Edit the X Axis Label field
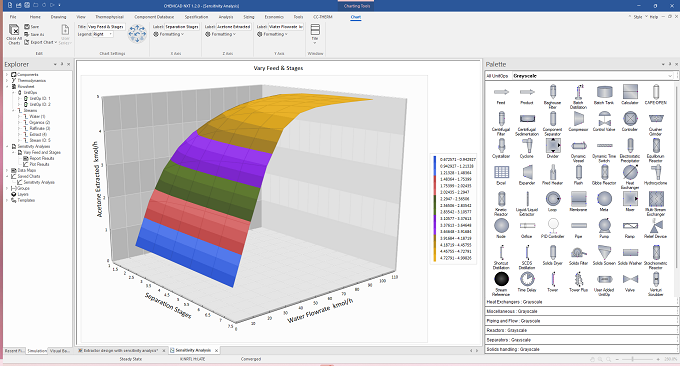This screenshot has width=680, height=366. pyautogui.click(x=182, y=26)
